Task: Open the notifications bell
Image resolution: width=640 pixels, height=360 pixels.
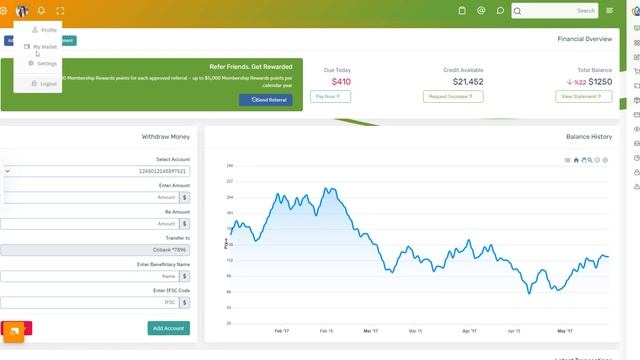Action: 41,11
